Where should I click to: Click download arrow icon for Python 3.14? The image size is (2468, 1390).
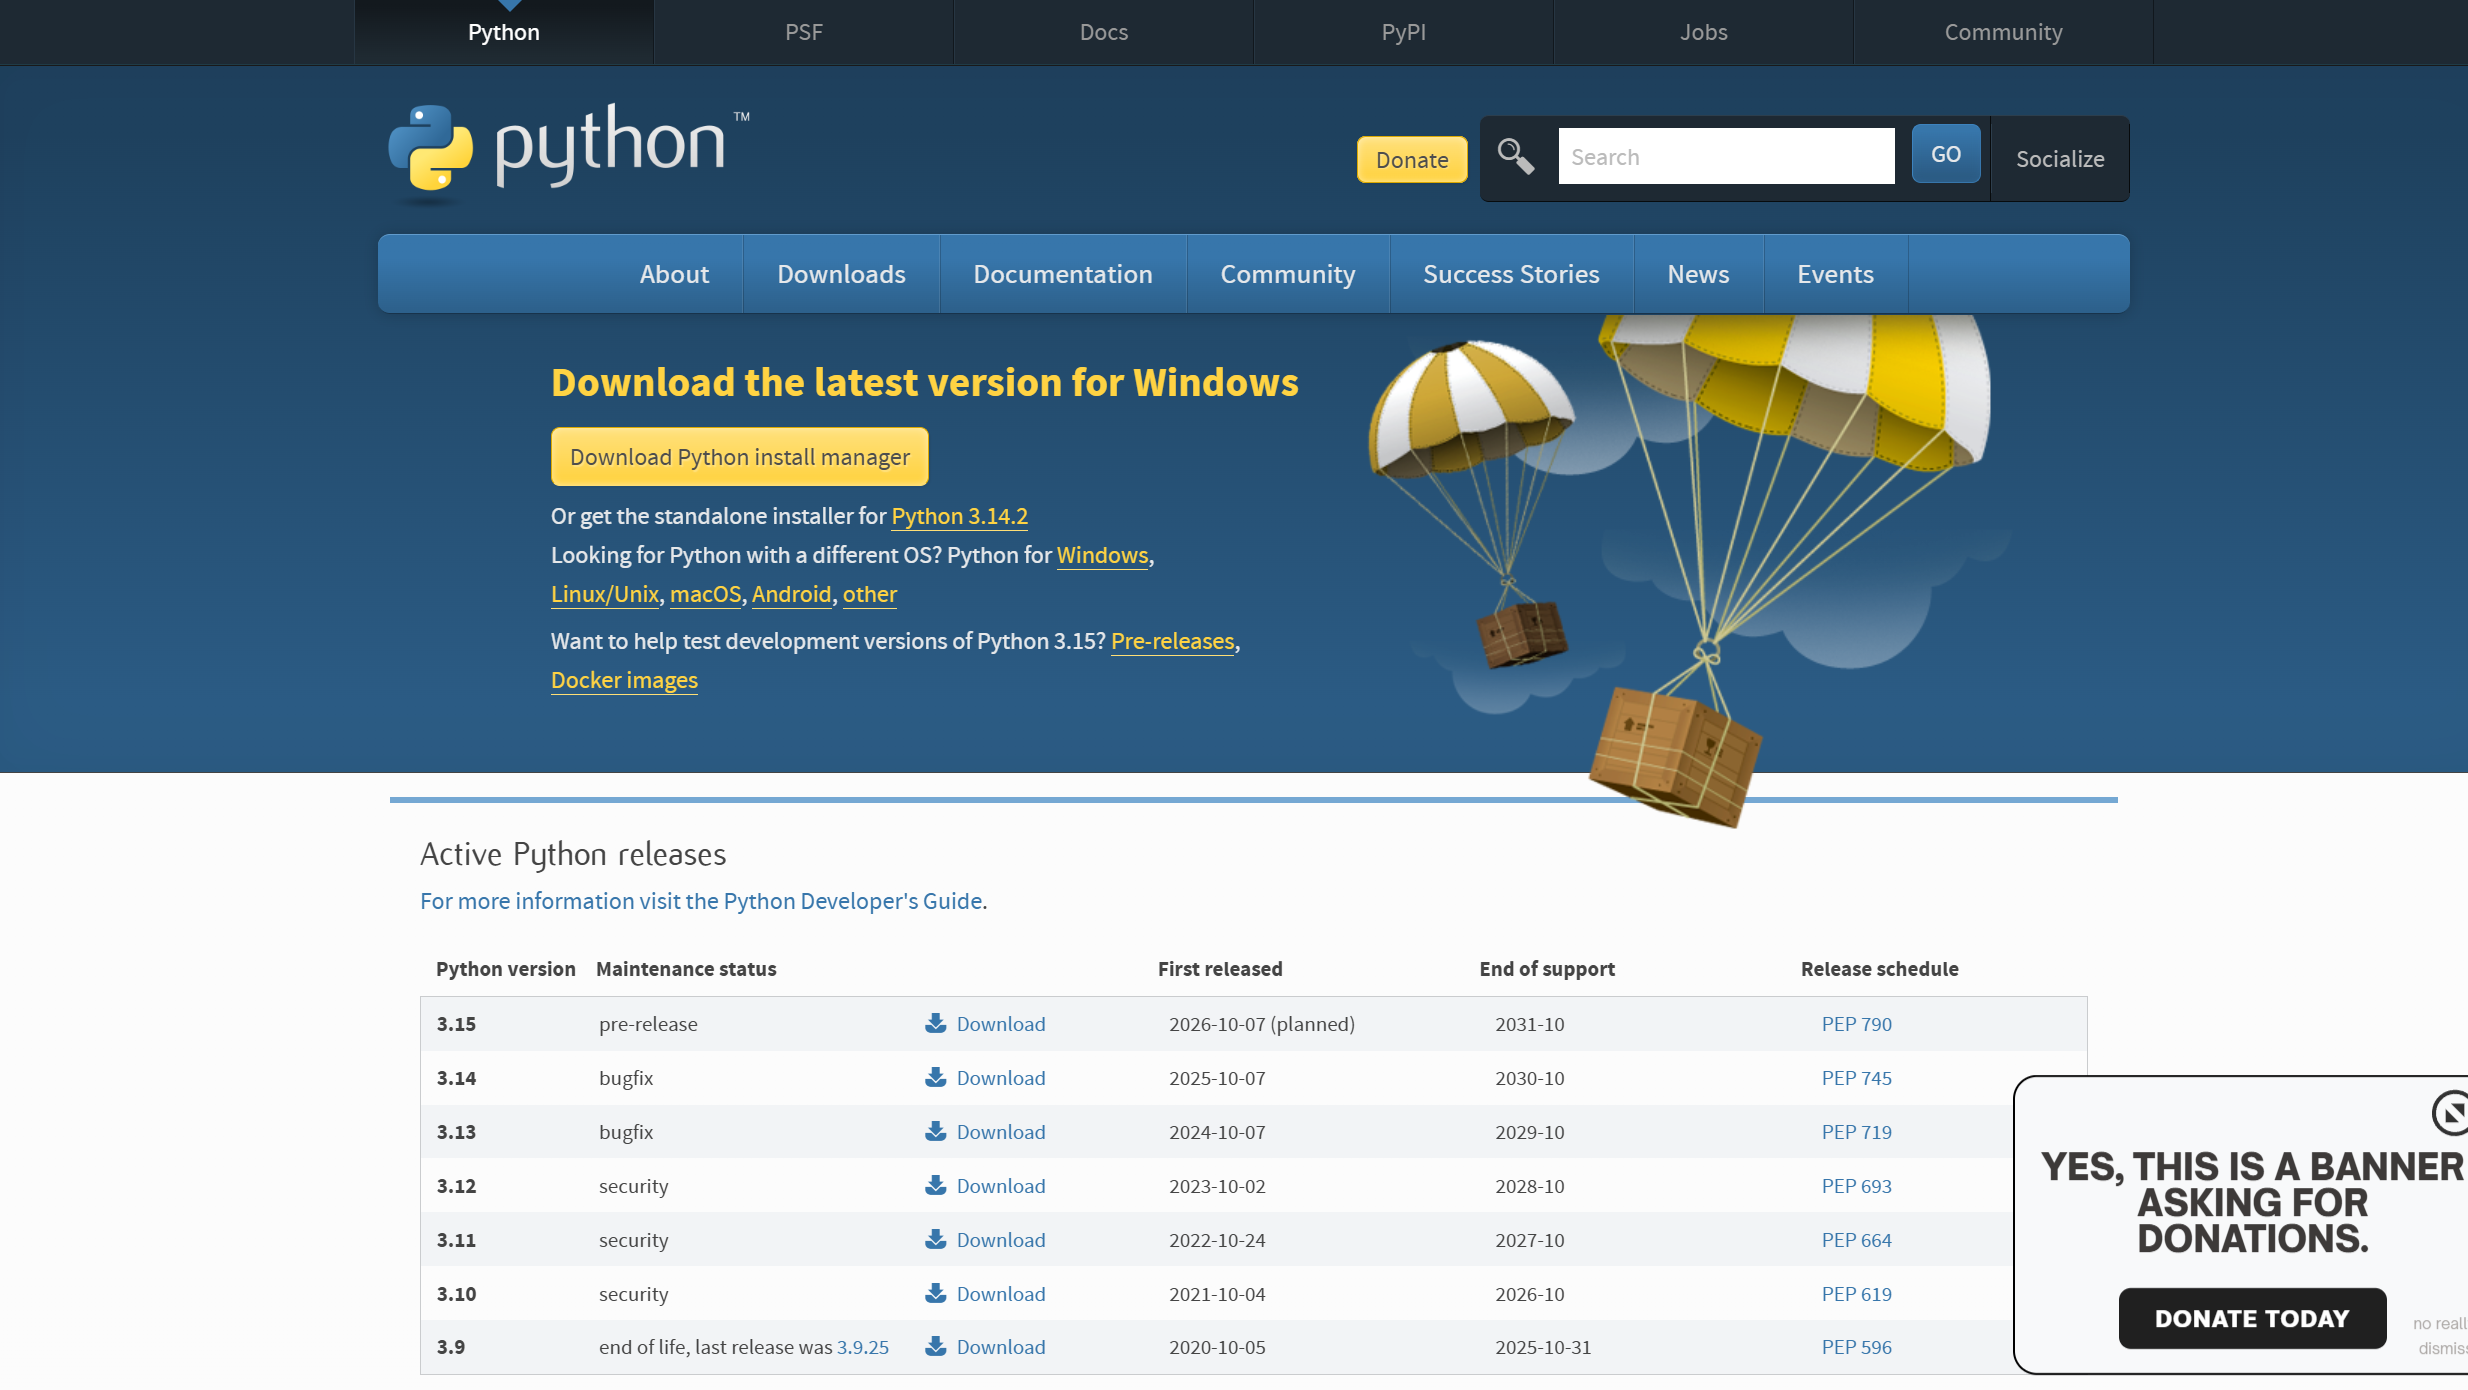pyautogui.click(x=935, y=1077)
